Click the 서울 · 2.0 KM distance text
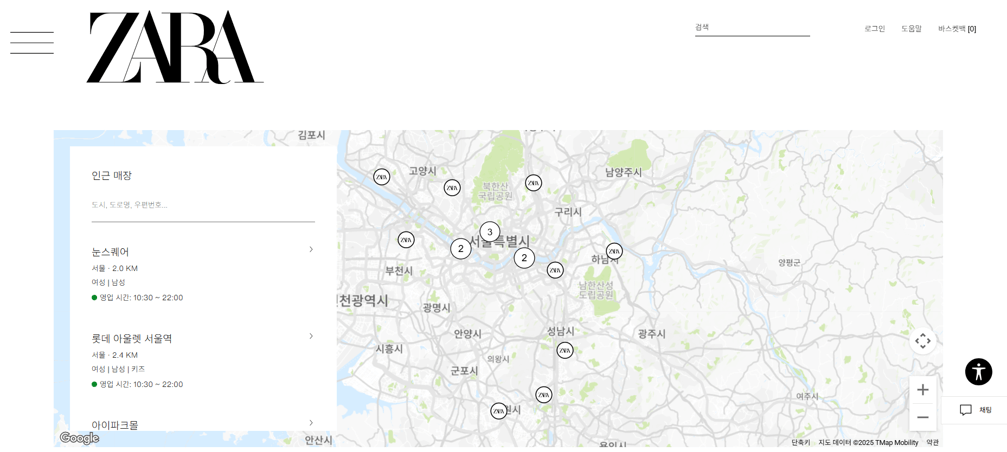The image size is (1007, 452). tap(114, 268)
